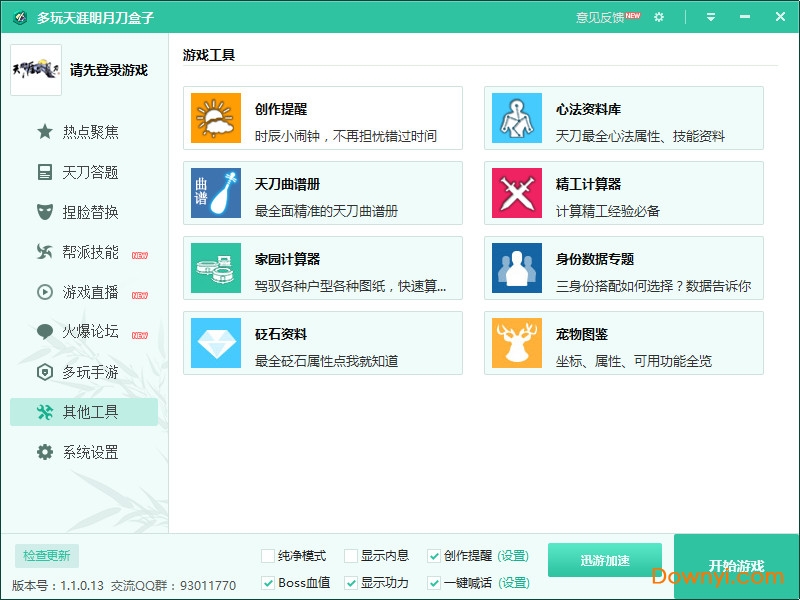
Task: Open the 宠物图鉴 deer icon
Action: 517,344
